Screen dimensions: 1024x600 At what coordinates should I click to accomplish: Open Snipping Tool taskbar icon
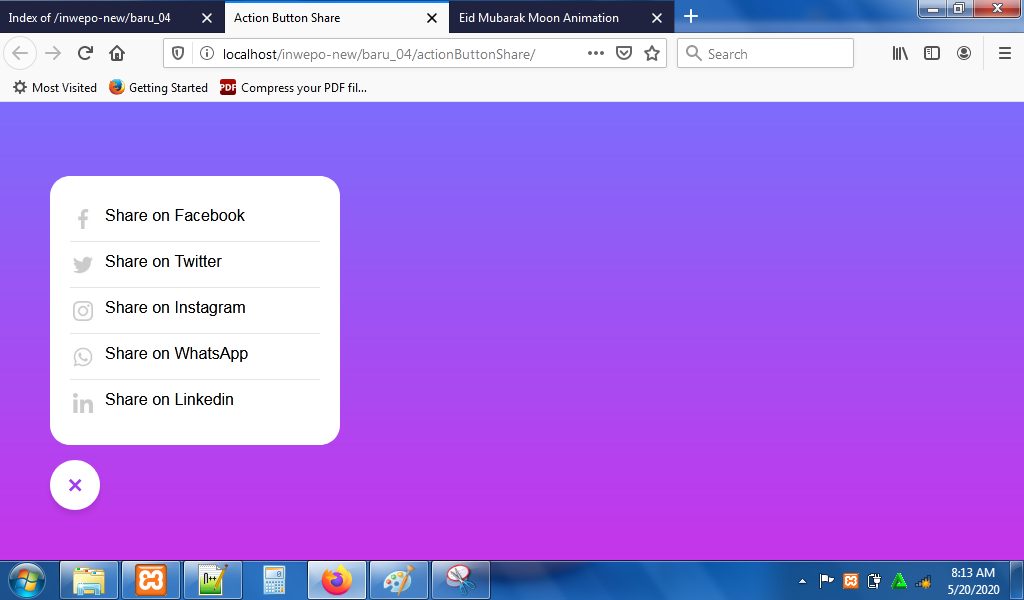pos(461,580)
